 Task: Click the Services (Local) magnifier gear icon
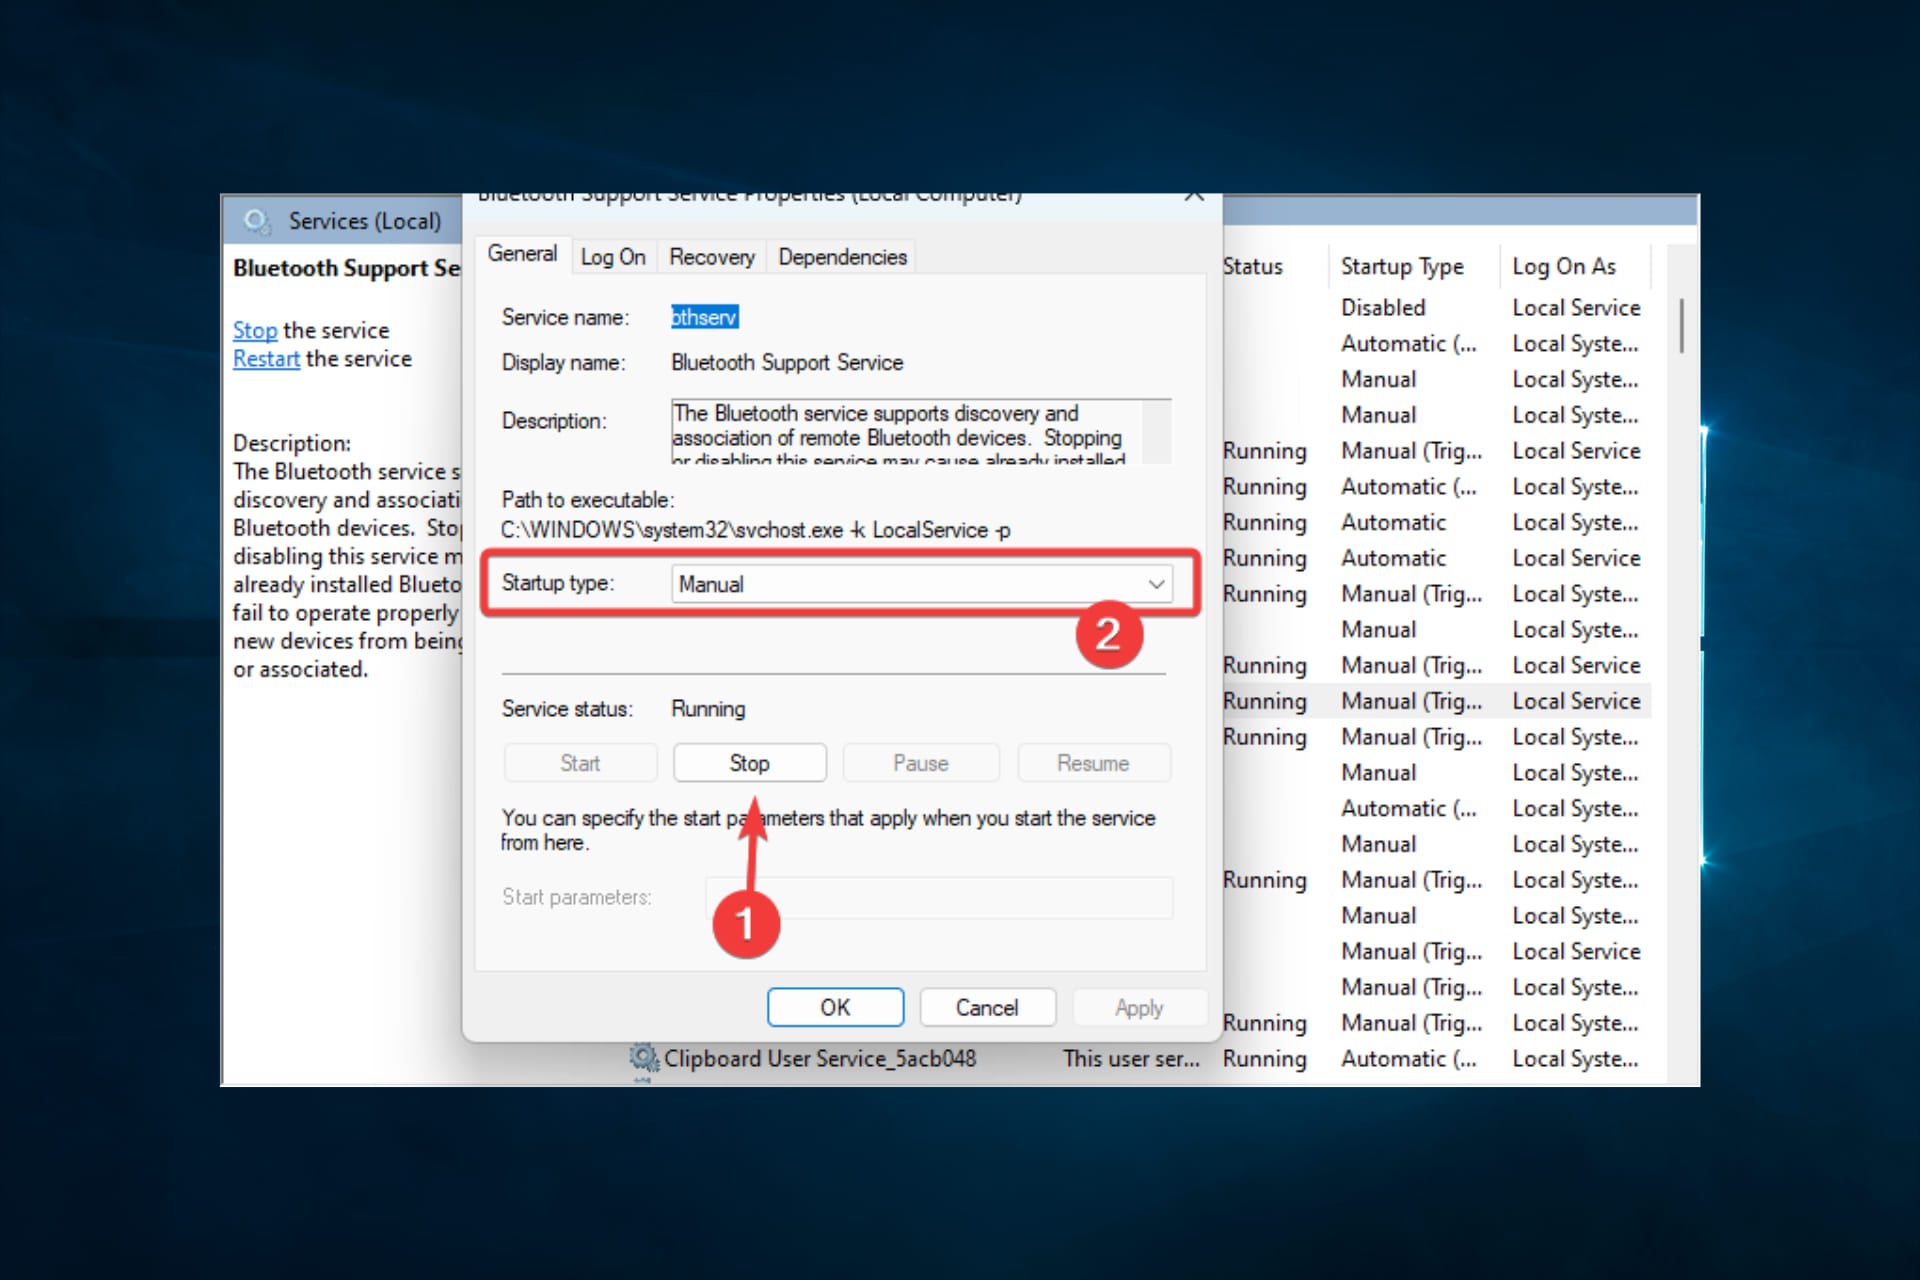point(257,221)
